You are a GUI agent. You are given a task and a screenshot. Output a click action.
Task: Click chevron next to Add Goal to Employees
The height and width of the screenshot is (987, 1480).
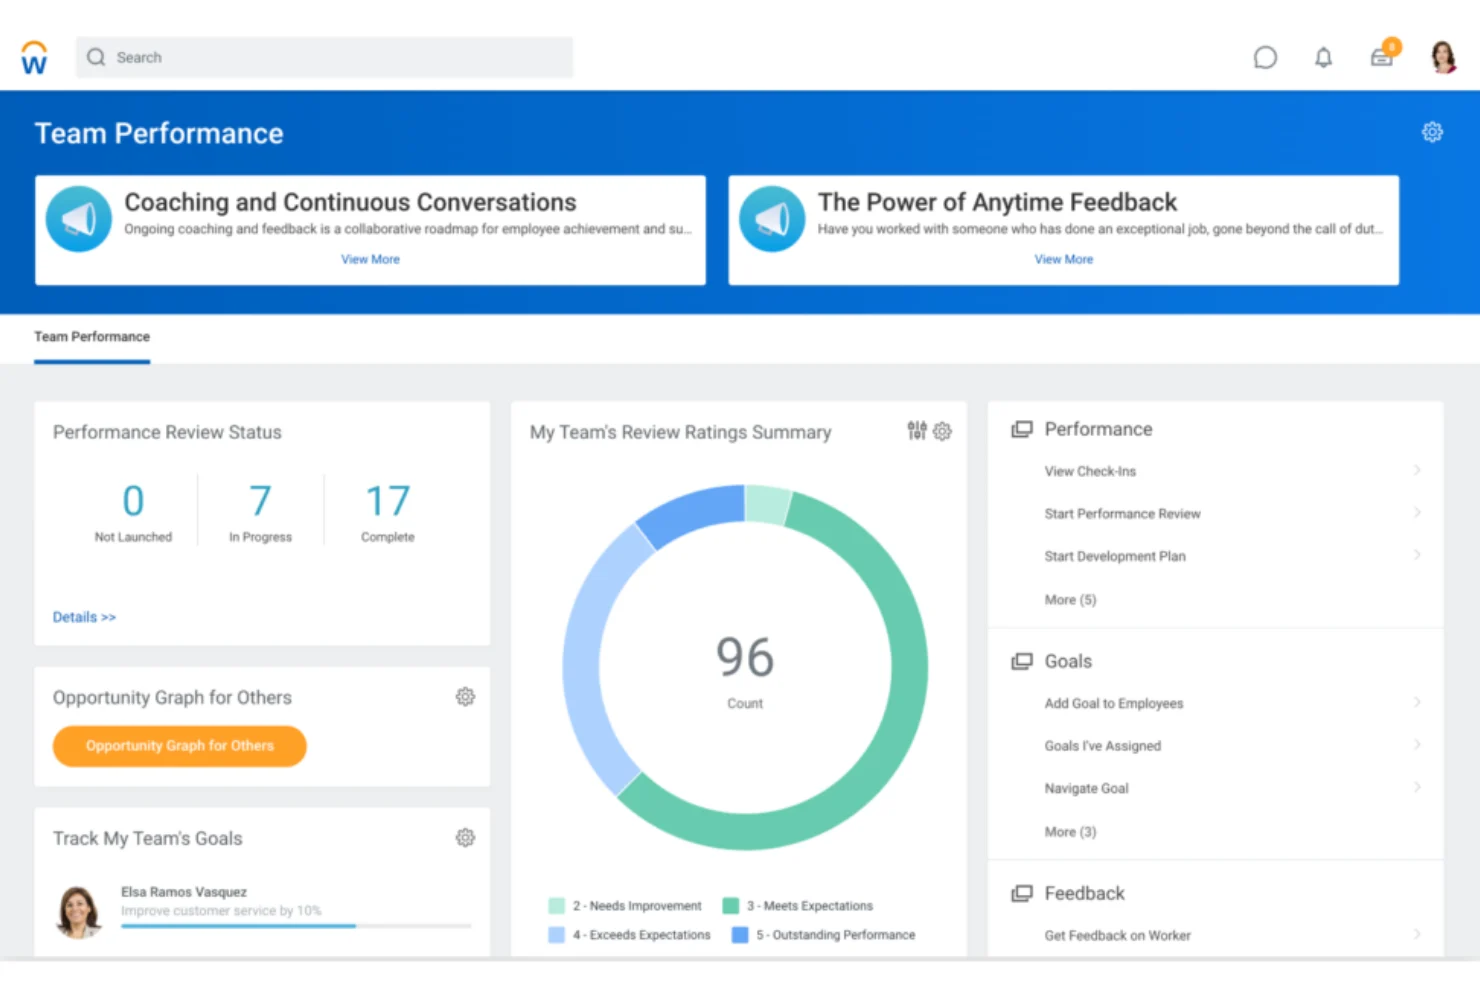pos(1417,702)
